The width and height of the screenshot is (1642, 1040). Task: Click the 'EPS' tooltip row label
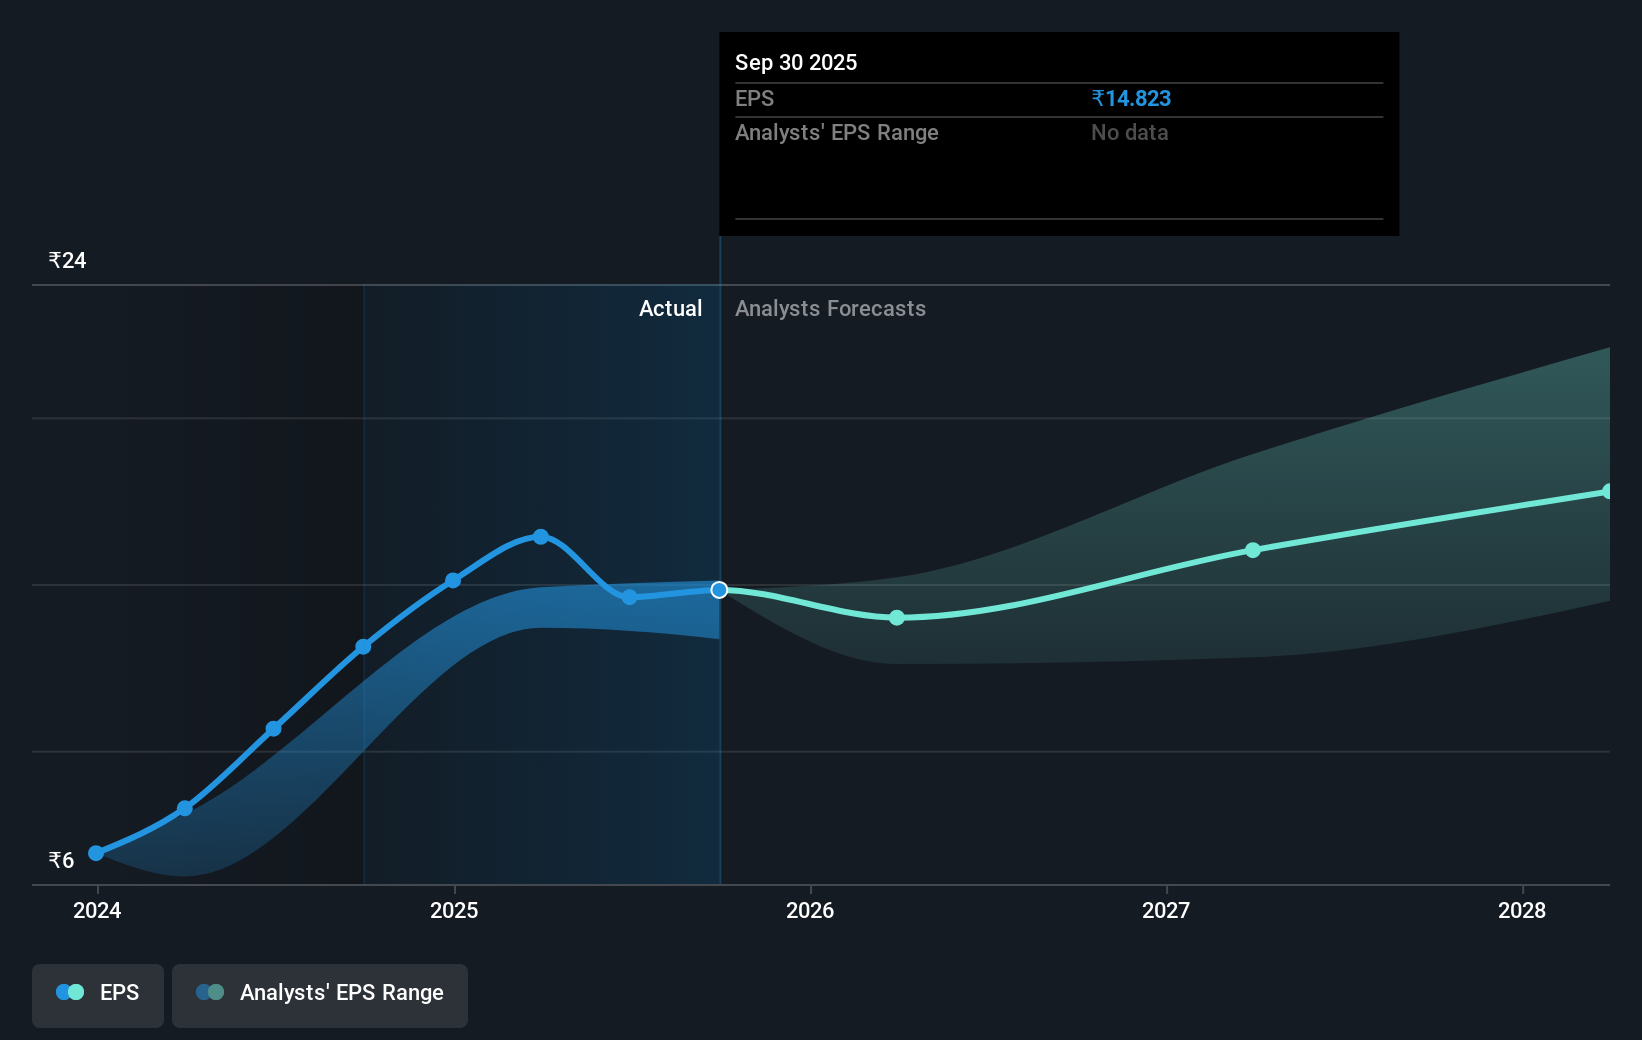click(755, 98)
